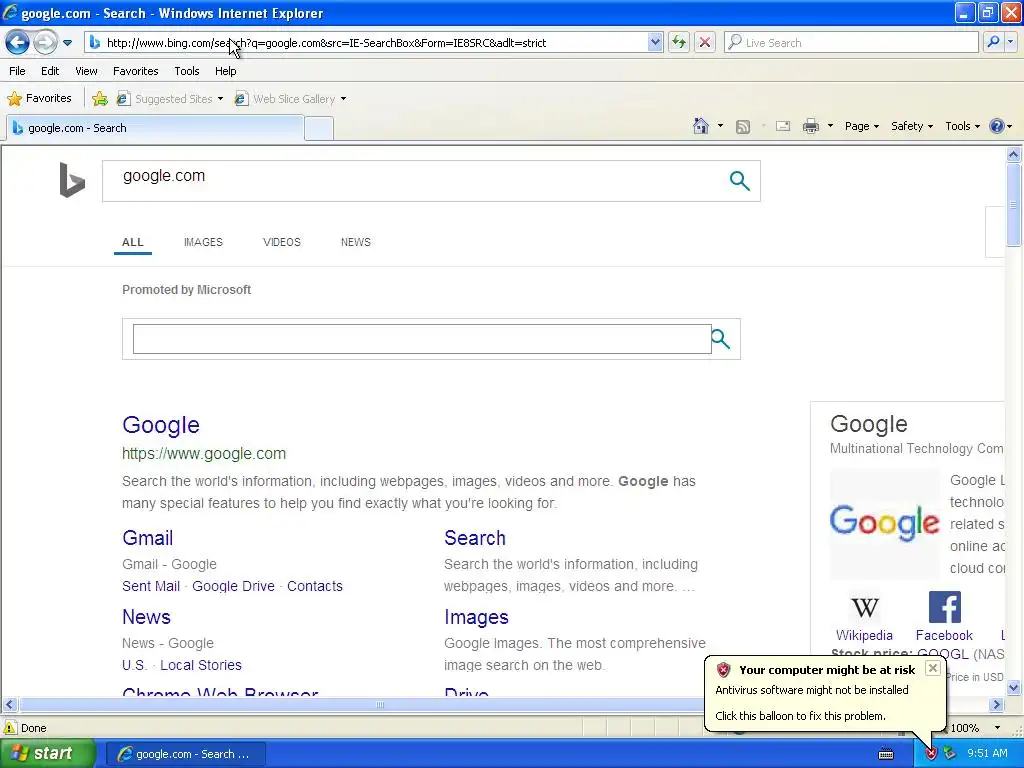The image size is (1024, 768).
Task: Click the Google logo thumbnail in sidebar
Action: point(885,524)
